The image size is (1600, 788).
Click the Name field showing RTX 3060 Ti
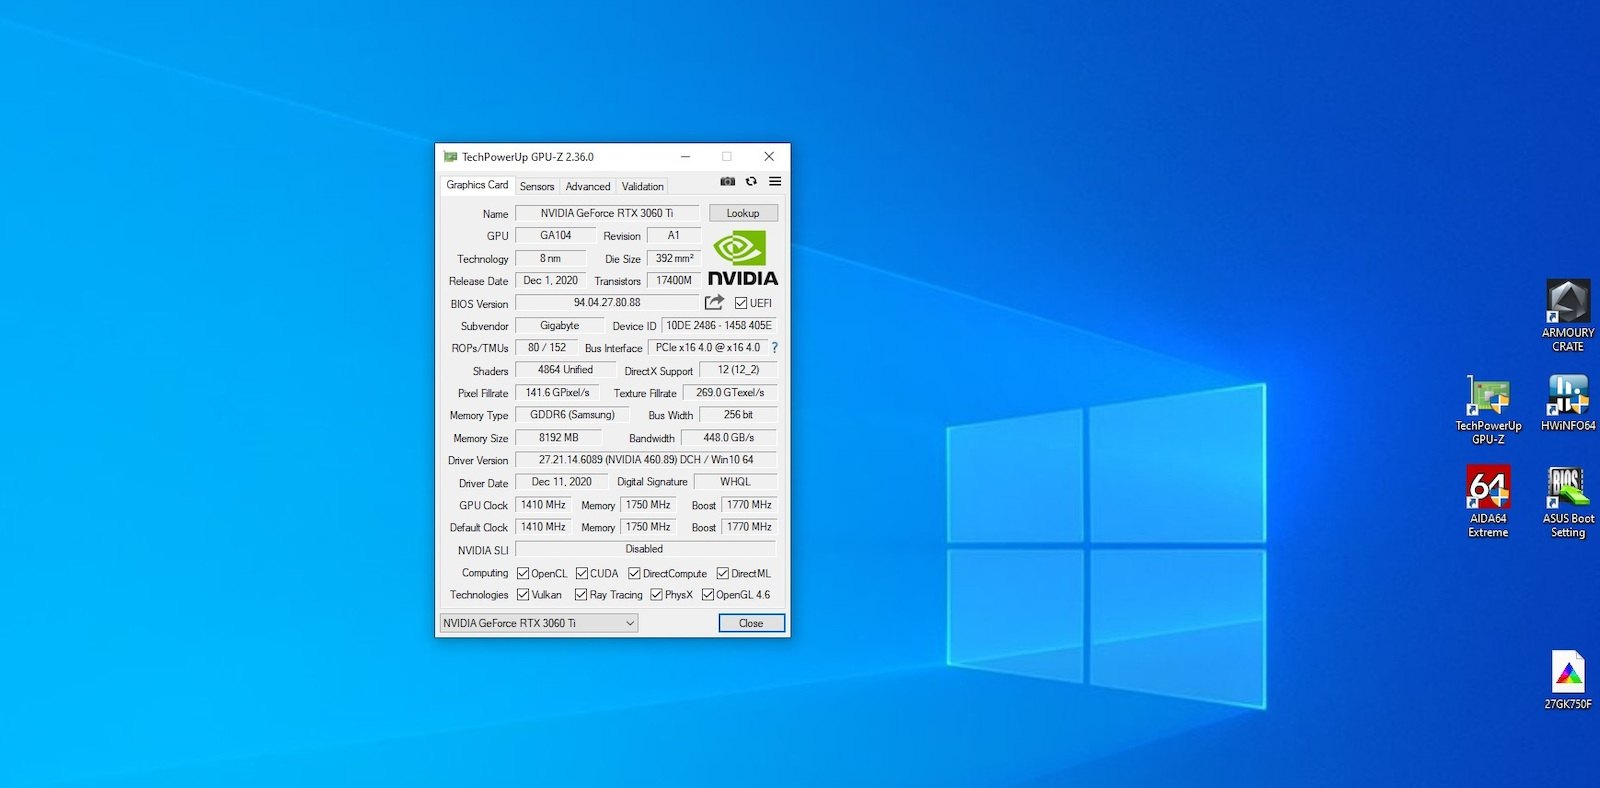[607, 213]
